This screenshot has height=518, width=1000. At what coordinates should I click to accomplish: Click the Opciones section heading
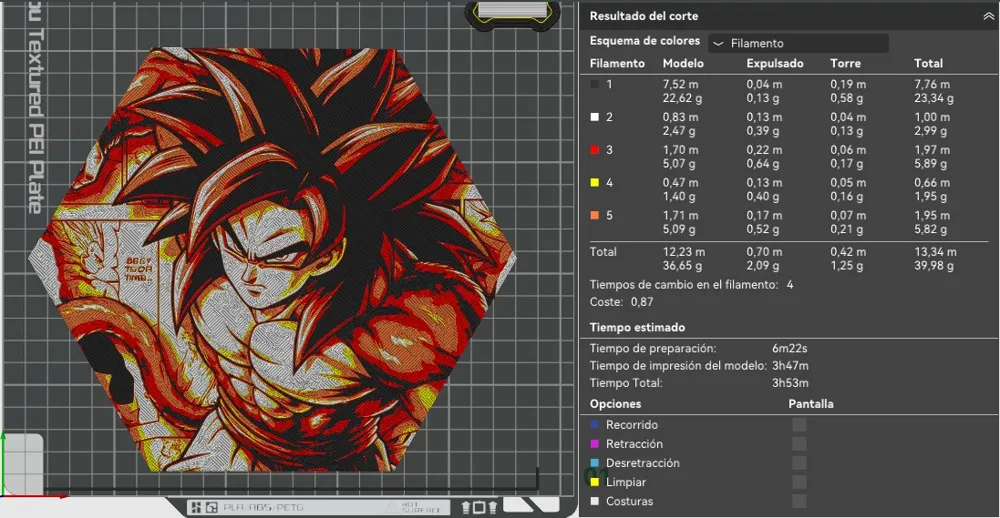[615, 404]
